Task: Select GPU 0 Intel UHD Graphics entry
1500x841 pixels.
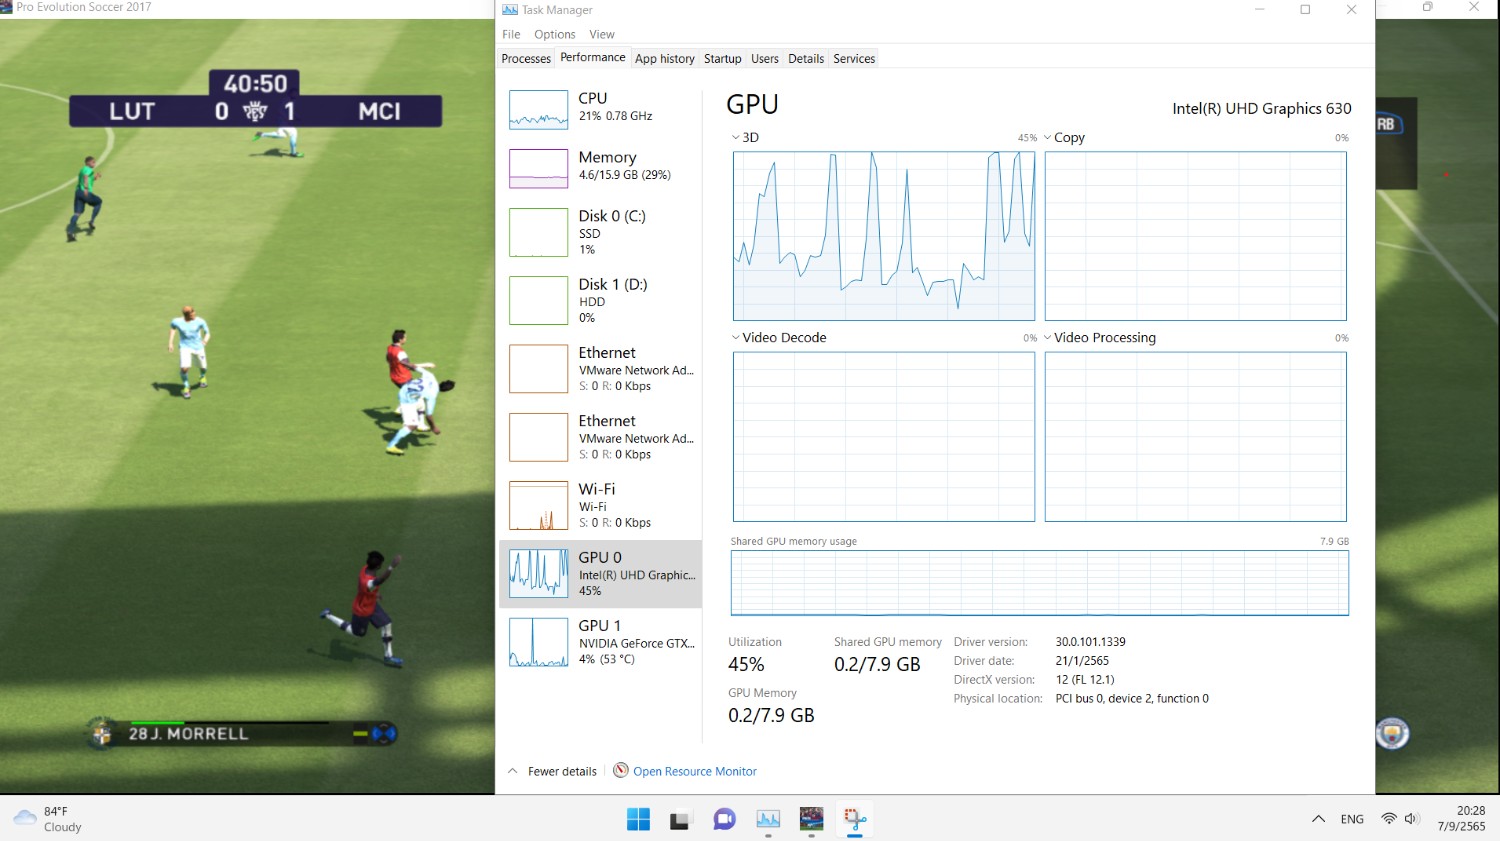Action: pyautogui.click(x=600, y=573)
